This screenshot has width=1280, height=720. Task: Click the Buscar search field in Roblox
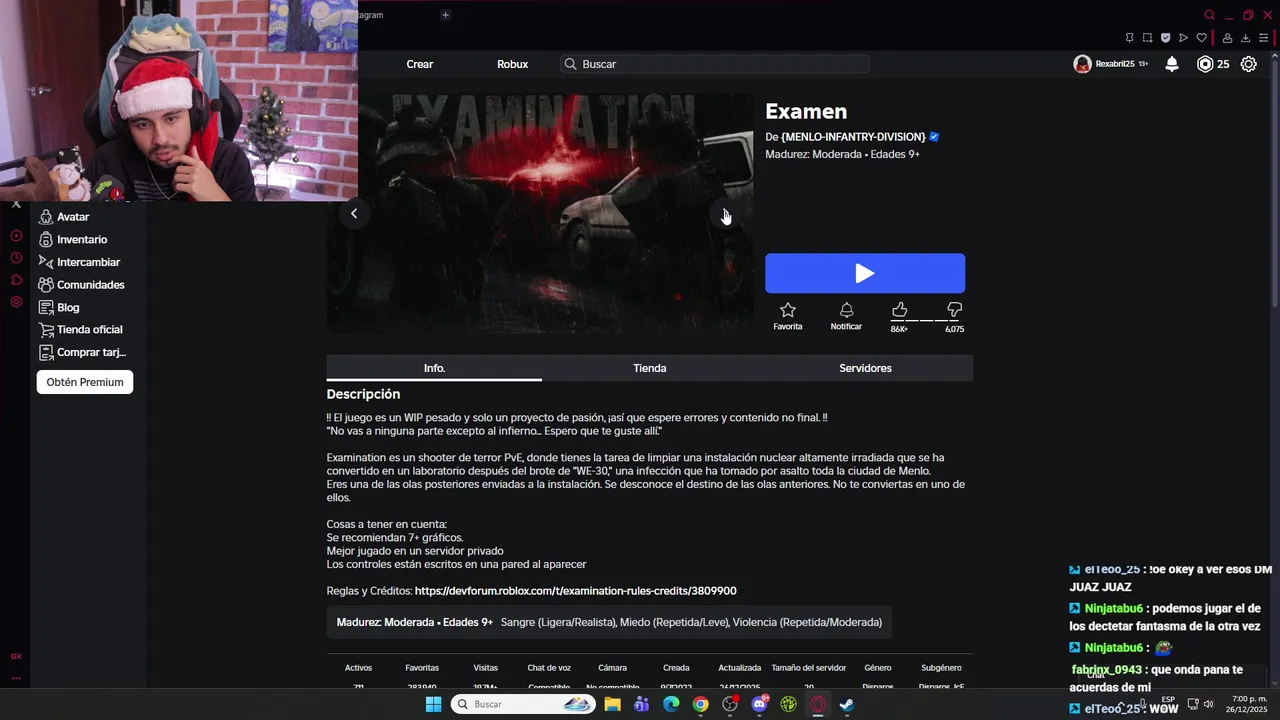[715, 64]
